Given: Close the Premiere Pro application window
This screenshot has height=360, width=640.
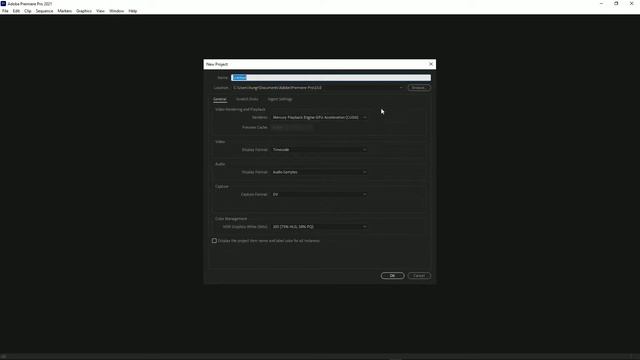Looking at the screenshot, I should 631,3.
